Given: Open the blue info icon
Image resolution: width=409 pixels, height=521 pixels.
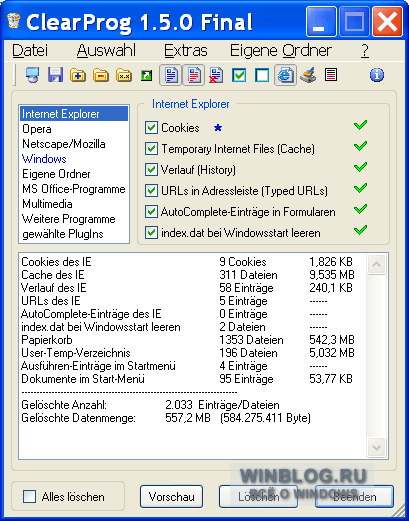Looking at the screenshot, I should (377, 75).
